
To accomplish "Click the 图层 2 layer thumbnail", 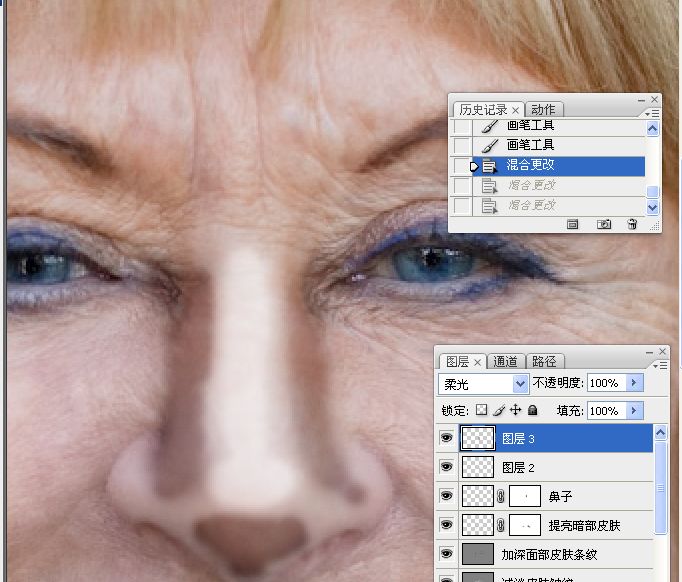I will click(478, 467).
